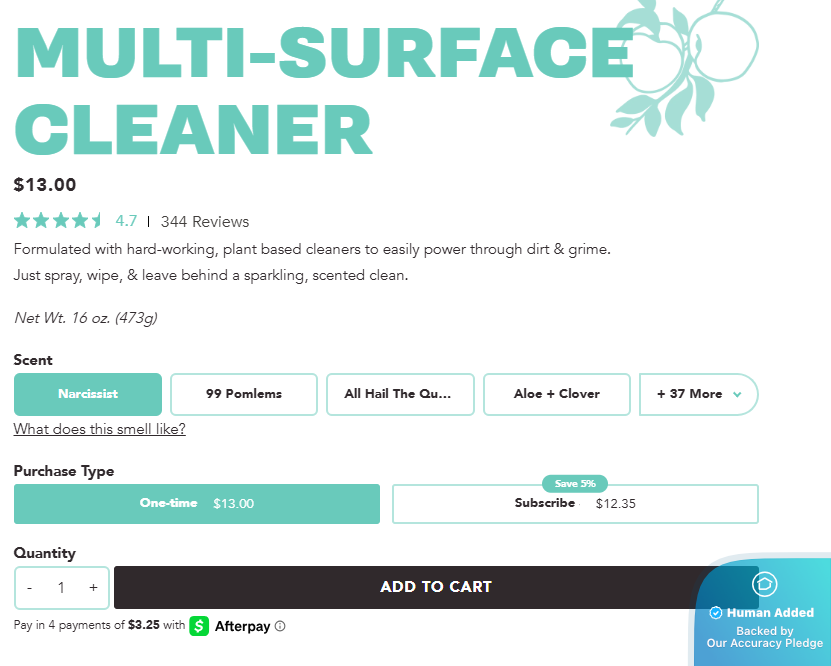Click the checkmark beside Human Added
This screenshot has width=831, height=666.
(716, 613)
